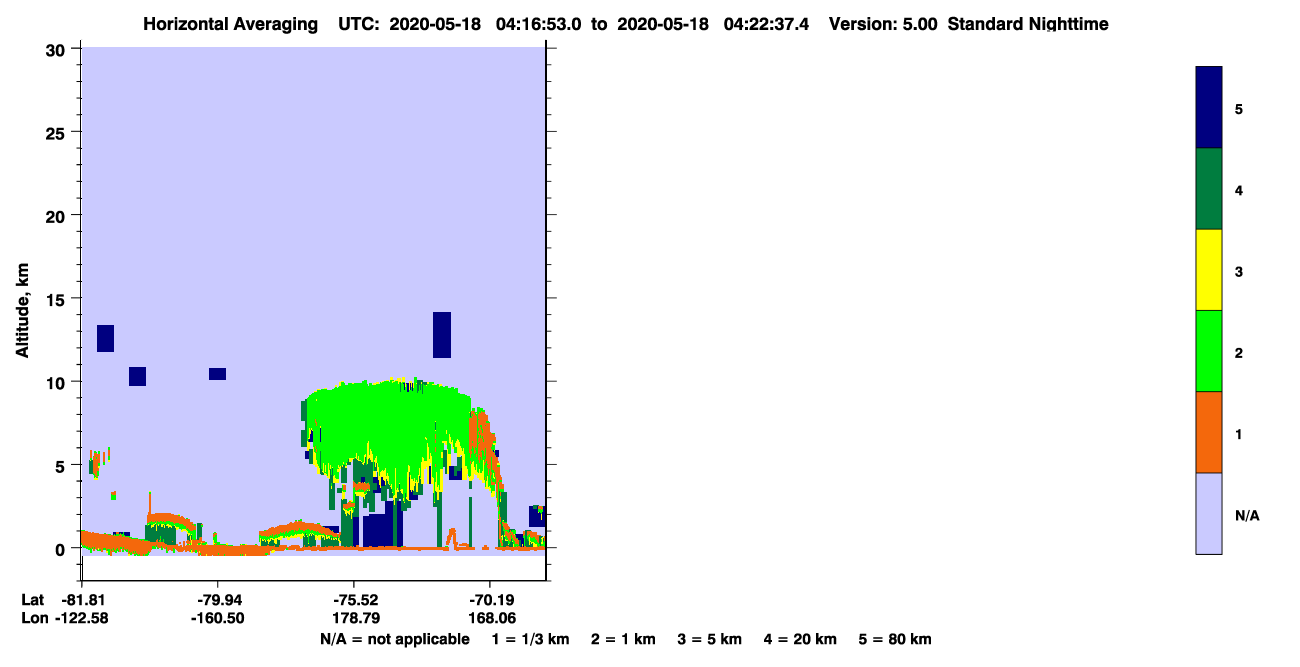Image resolution: width=1300 pixels, height=667 pixels.
Task: Click the legend text '2 = 1 km'
Action: coord(623,639)
